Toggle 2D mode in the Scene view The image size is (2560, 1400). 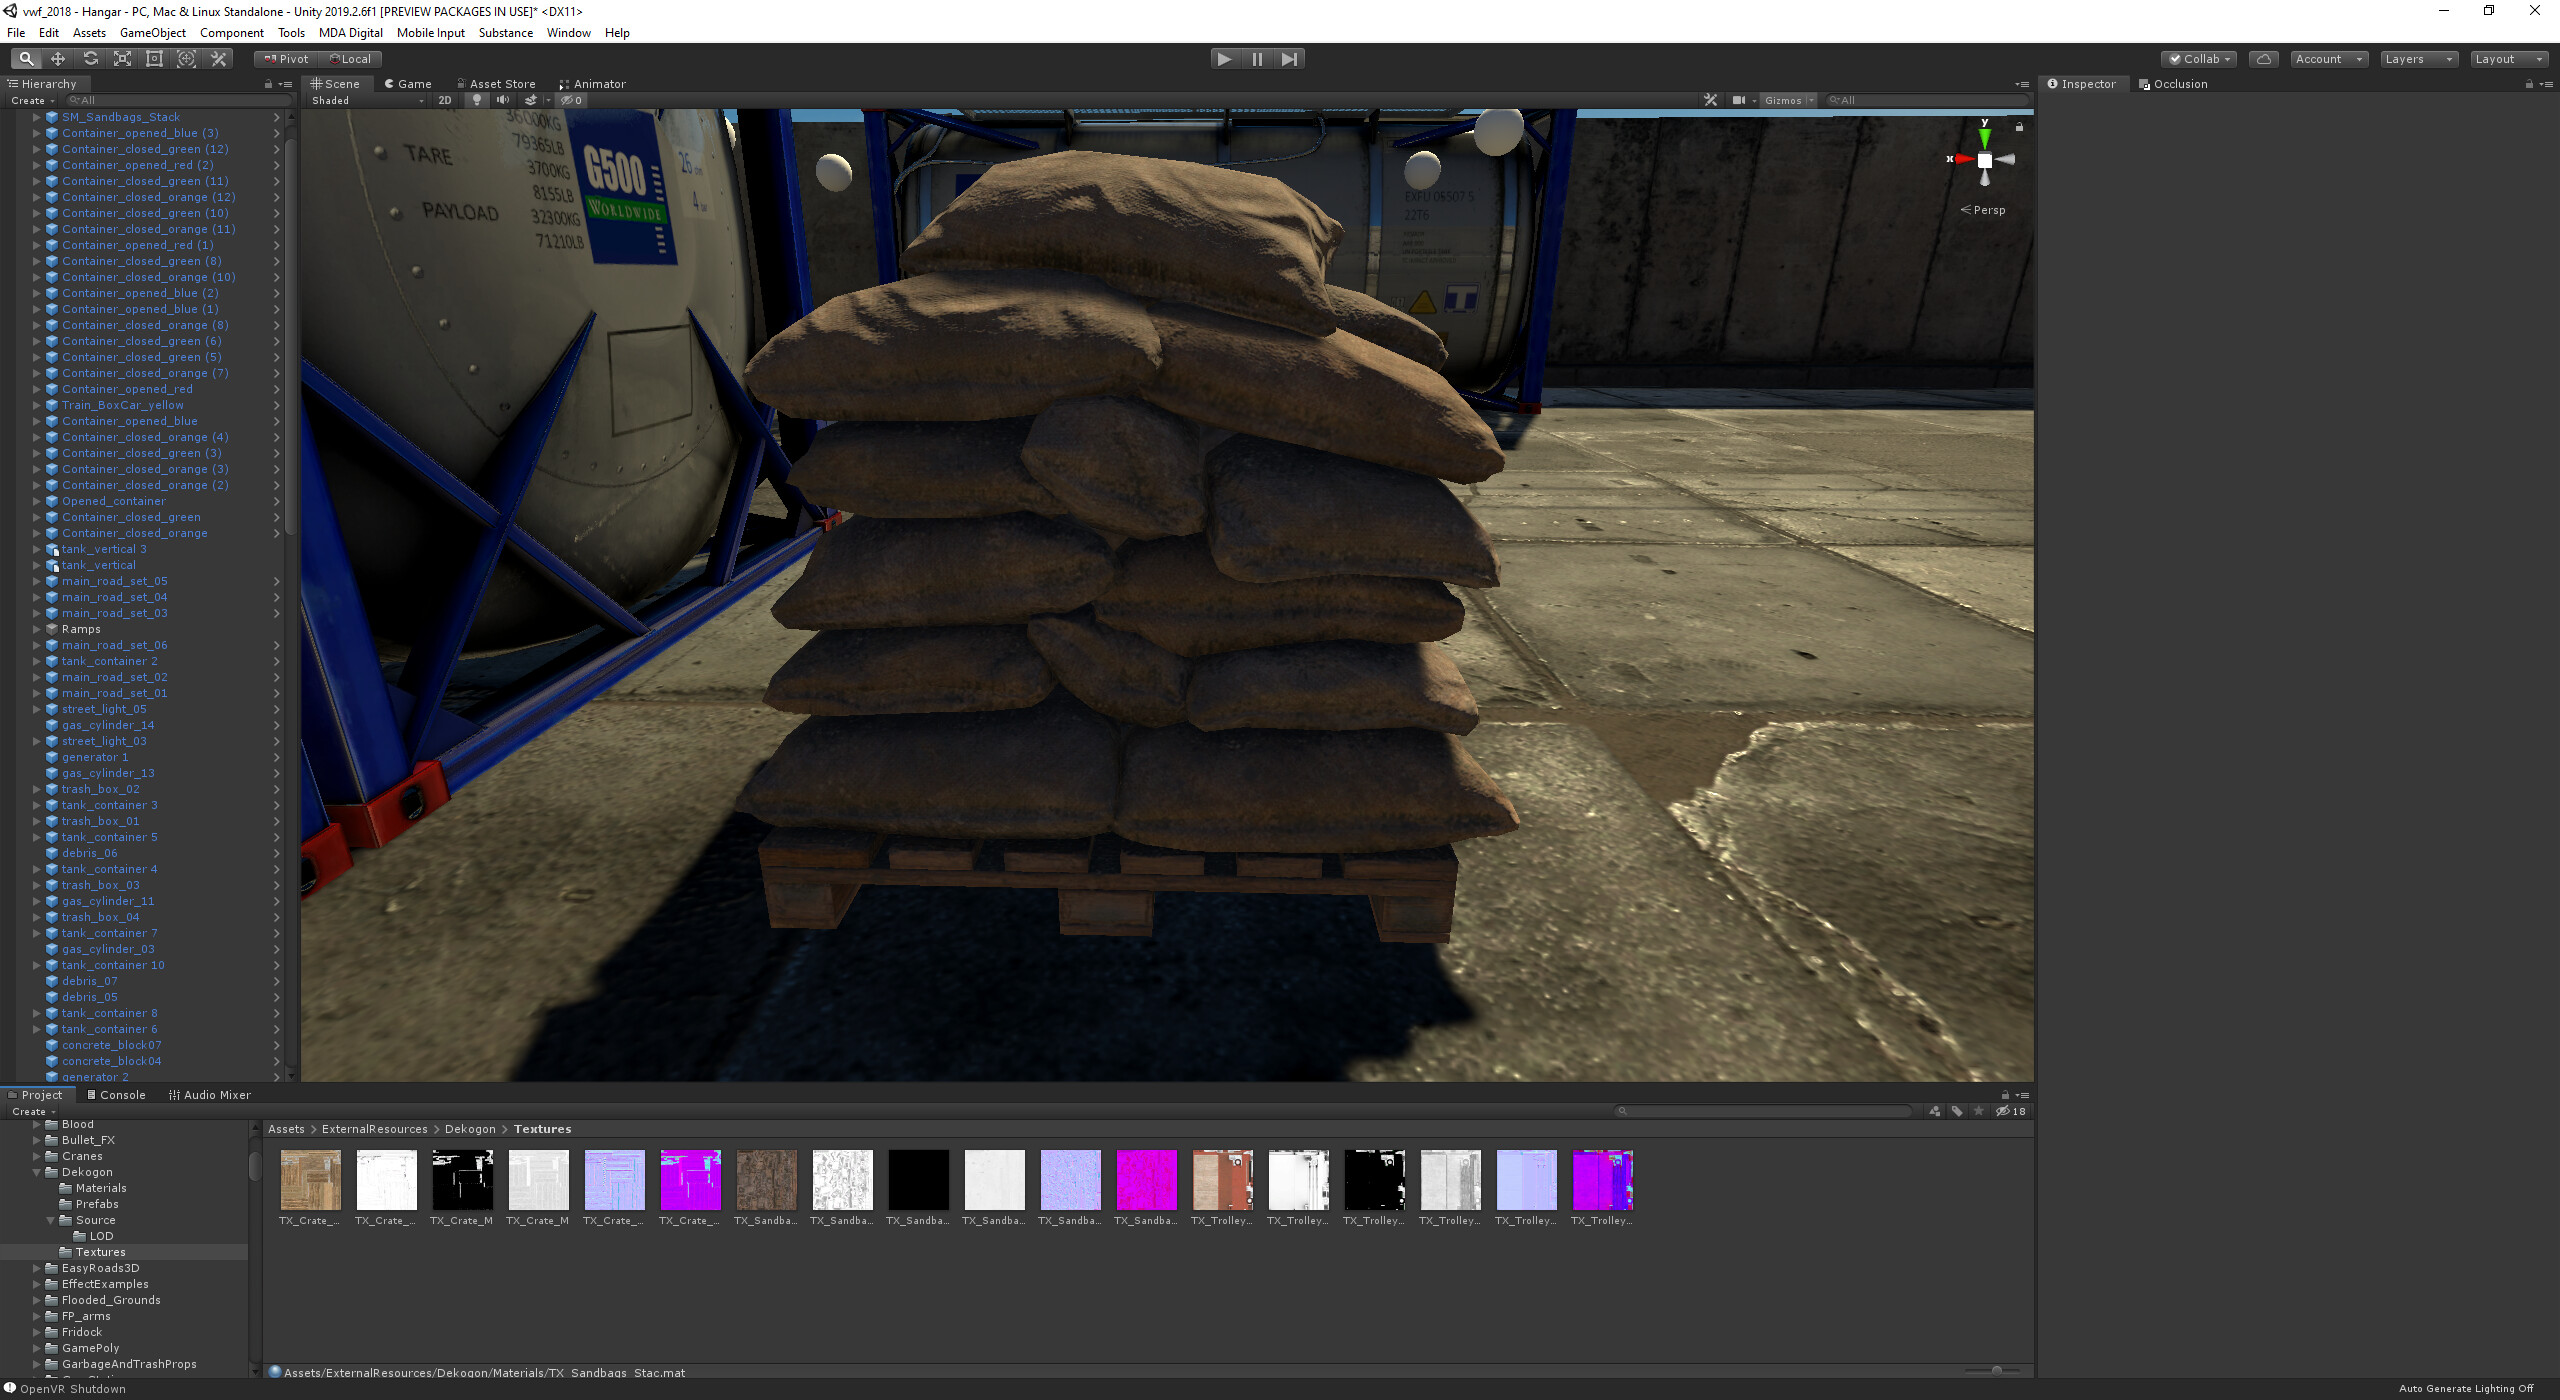[x=445, y=100]
